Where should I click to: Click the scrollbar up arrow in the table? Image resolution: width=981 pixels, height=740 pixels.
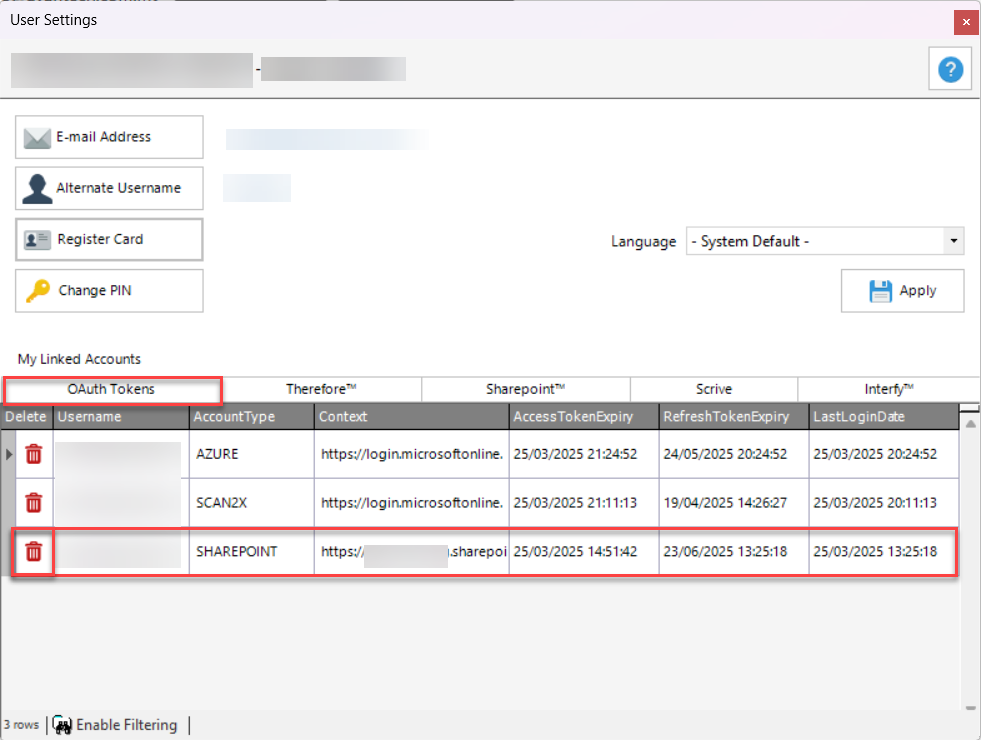tap(969, 424)
